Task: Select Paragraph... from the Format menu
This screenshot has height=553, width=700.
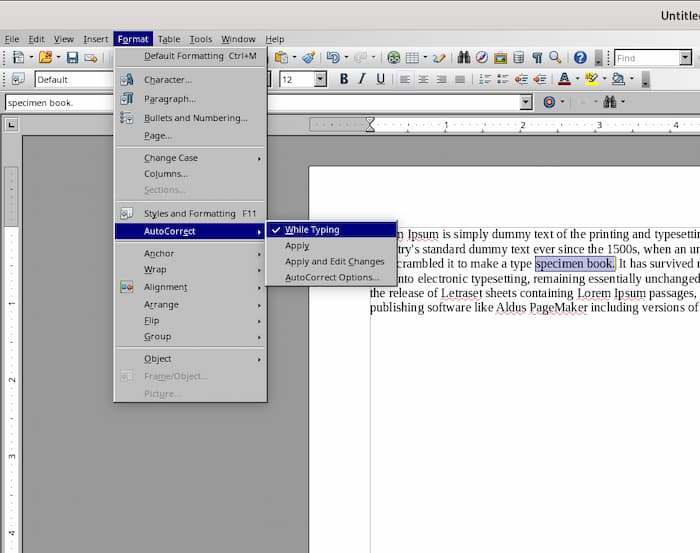Action: (169, 99)
